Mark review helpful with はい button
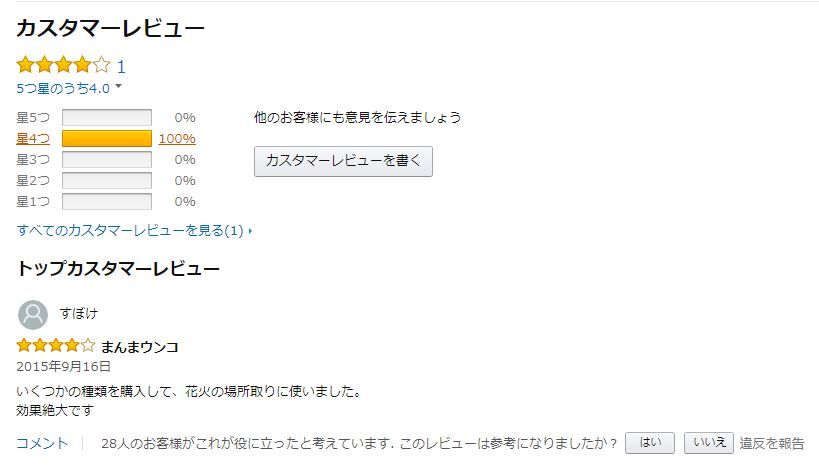819x472 pixels. [650, 443]
